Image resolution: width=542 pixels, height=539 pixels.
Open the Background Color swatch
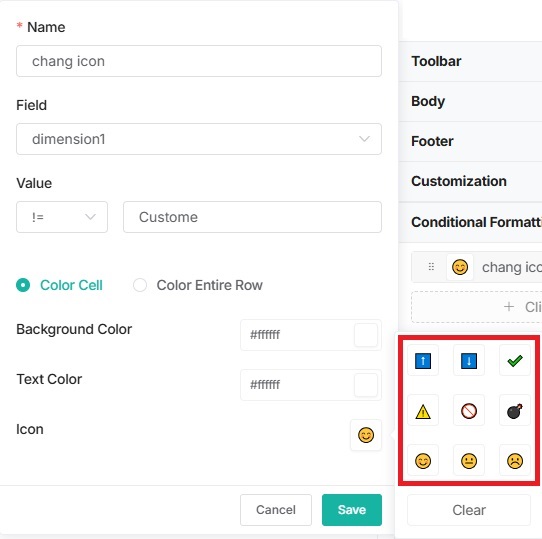[366, 335]
